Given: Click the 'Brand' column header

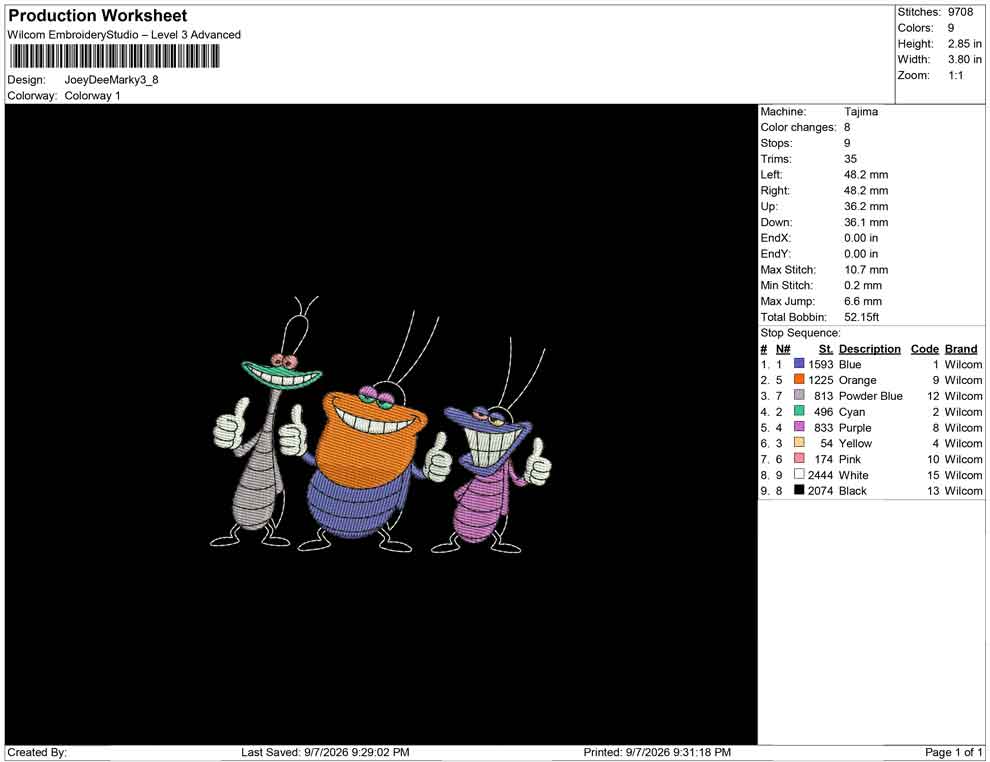Looking at the screenshot, I should (960, 348).
